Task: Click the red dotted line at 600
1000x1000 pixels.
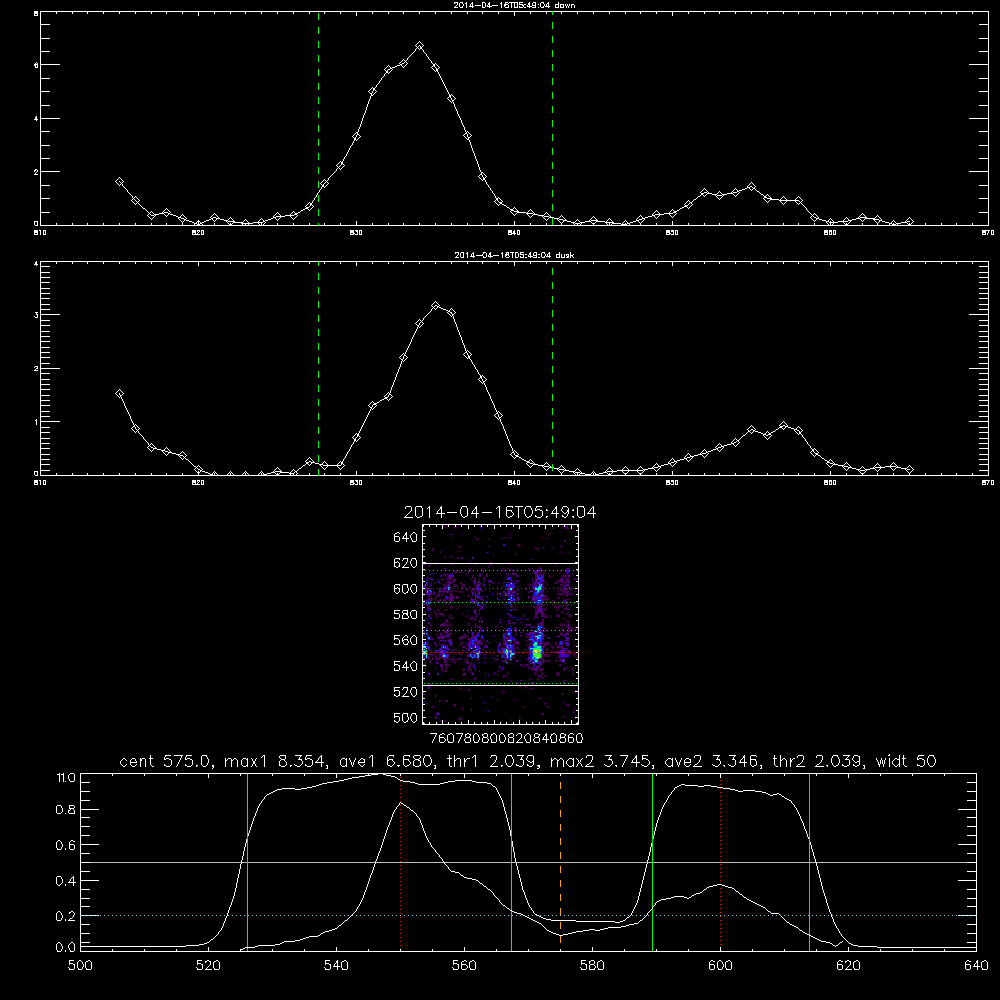Action: coord(720,861)
